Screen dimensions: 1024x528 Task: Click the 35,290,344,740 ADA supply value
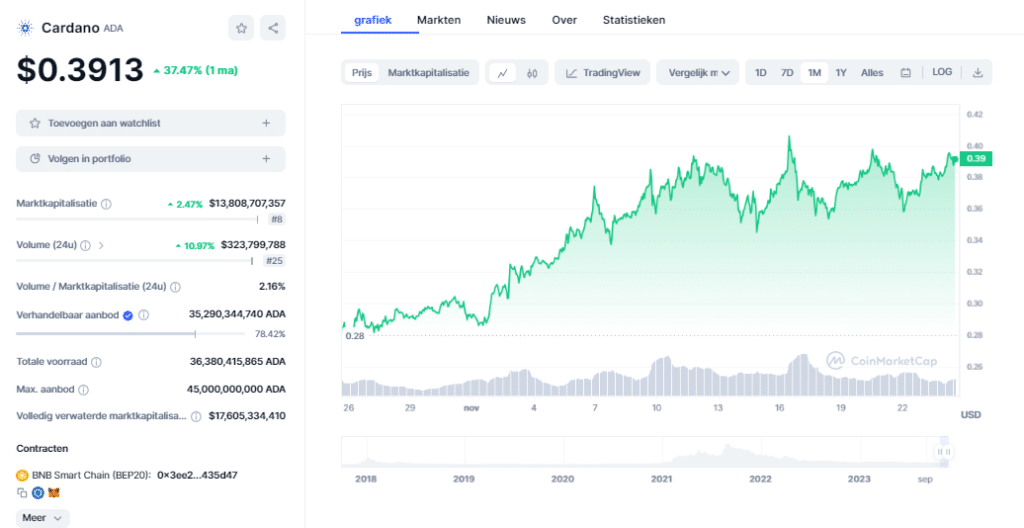(x=237, y=314)
